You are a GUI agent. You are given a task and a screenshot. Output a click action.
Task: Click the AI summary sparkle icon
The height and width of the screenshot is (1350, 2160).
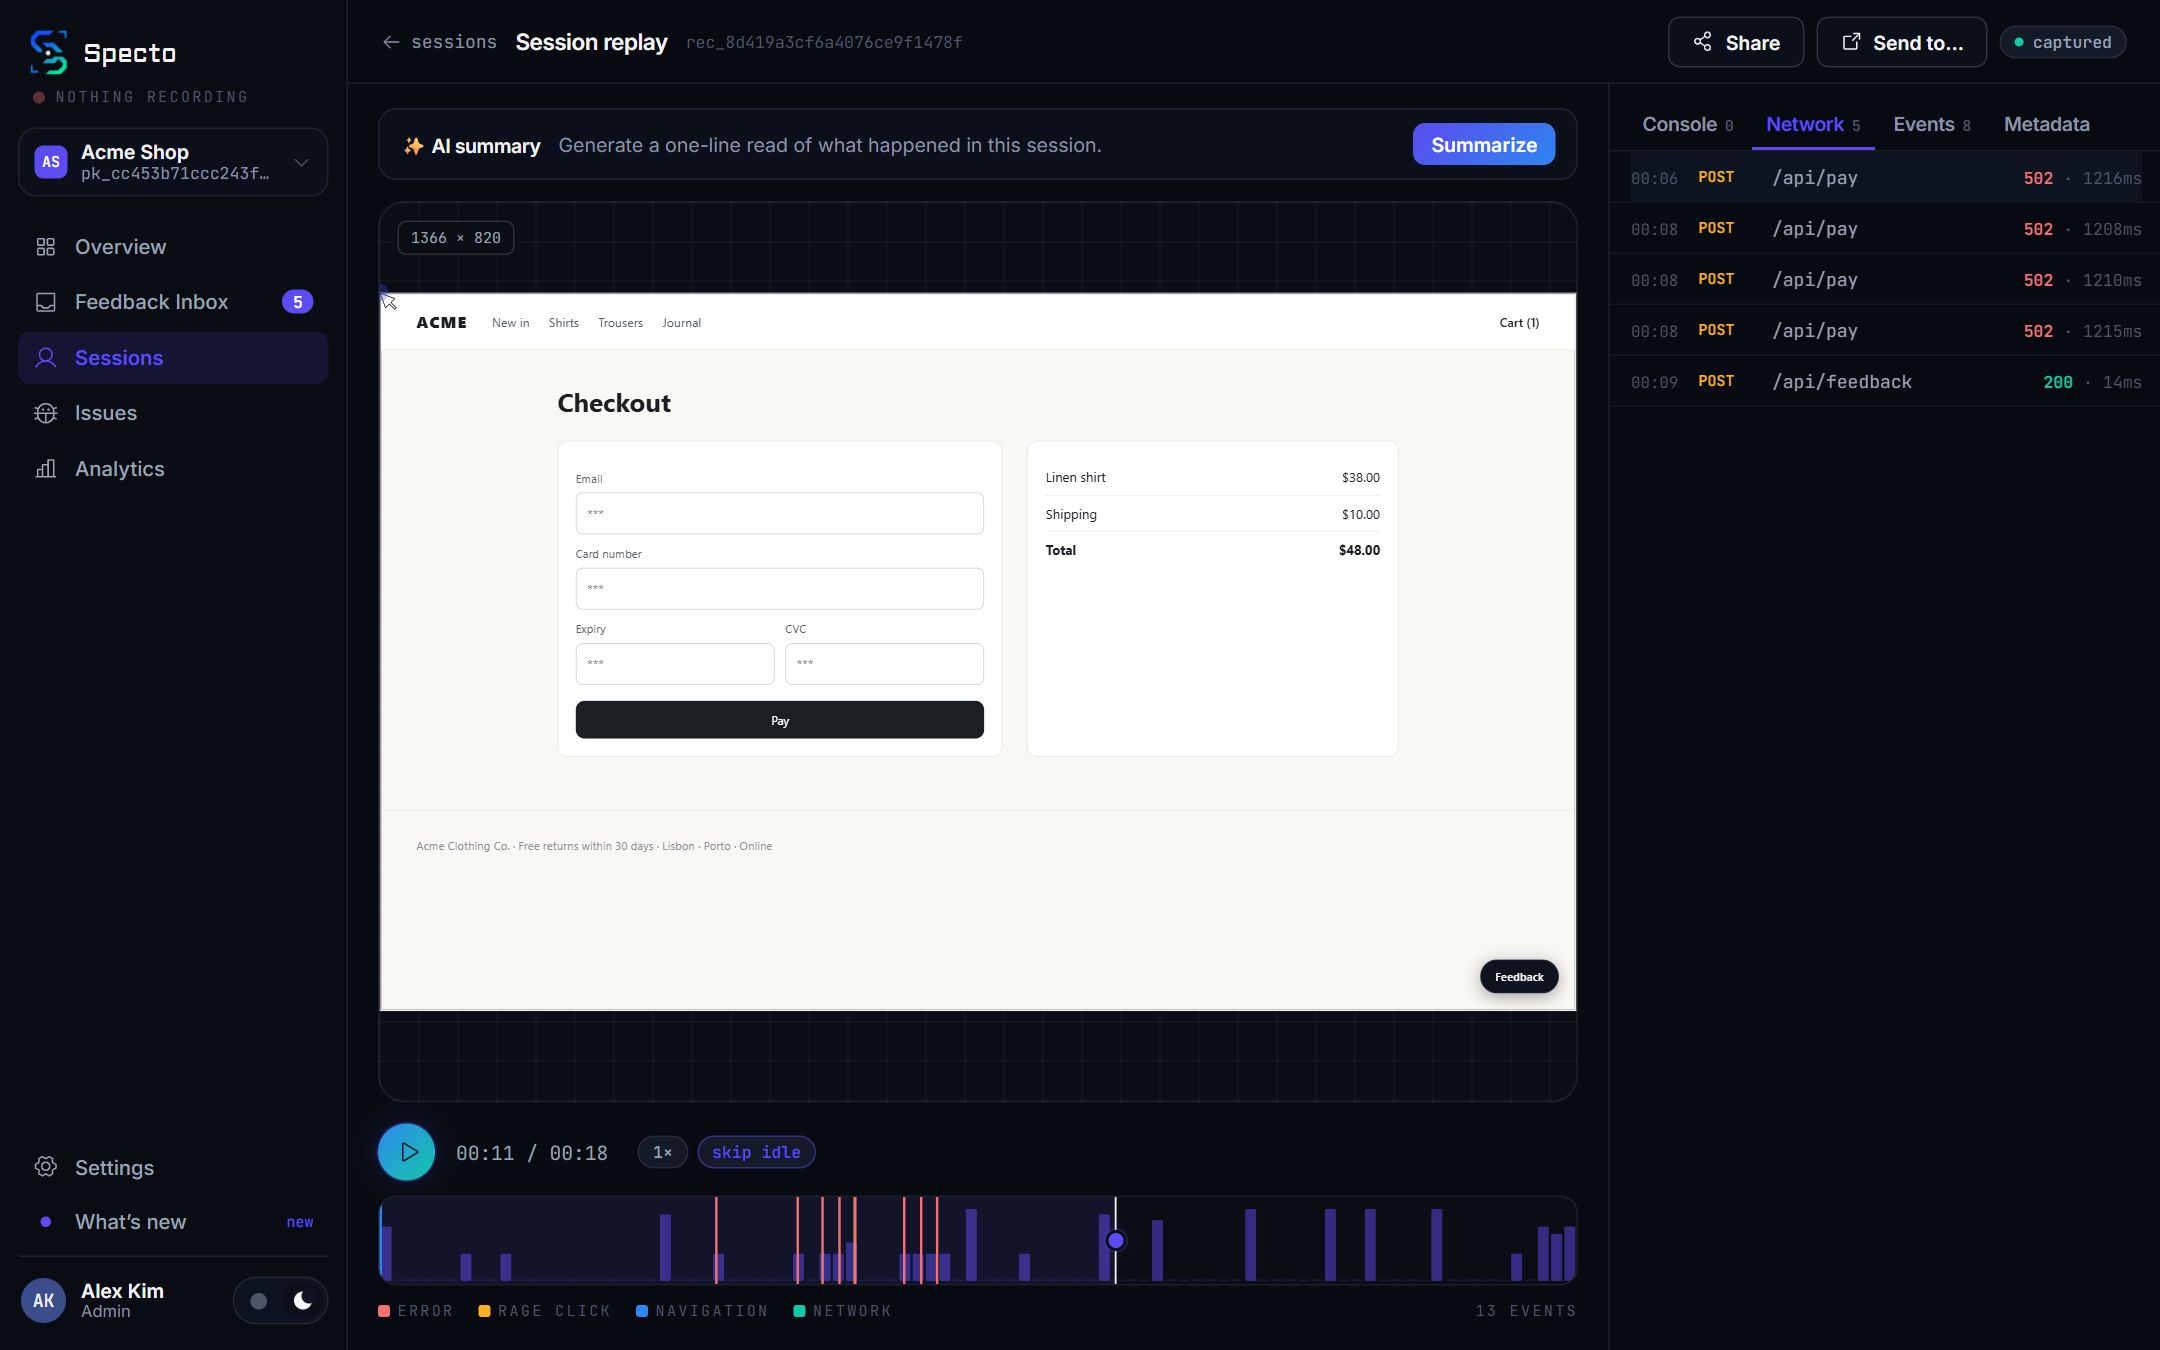point(413,146)
